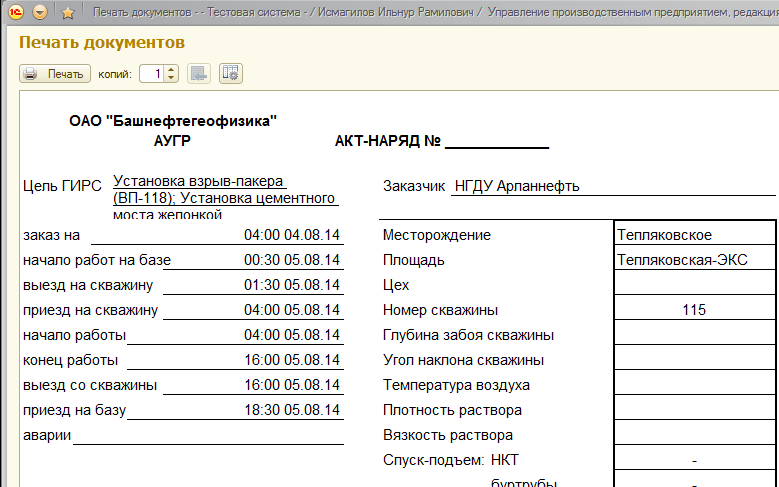The height and width of the screenshot is (487, 779).
Task: Click the конец работы time value
Action: click(292, 360)
